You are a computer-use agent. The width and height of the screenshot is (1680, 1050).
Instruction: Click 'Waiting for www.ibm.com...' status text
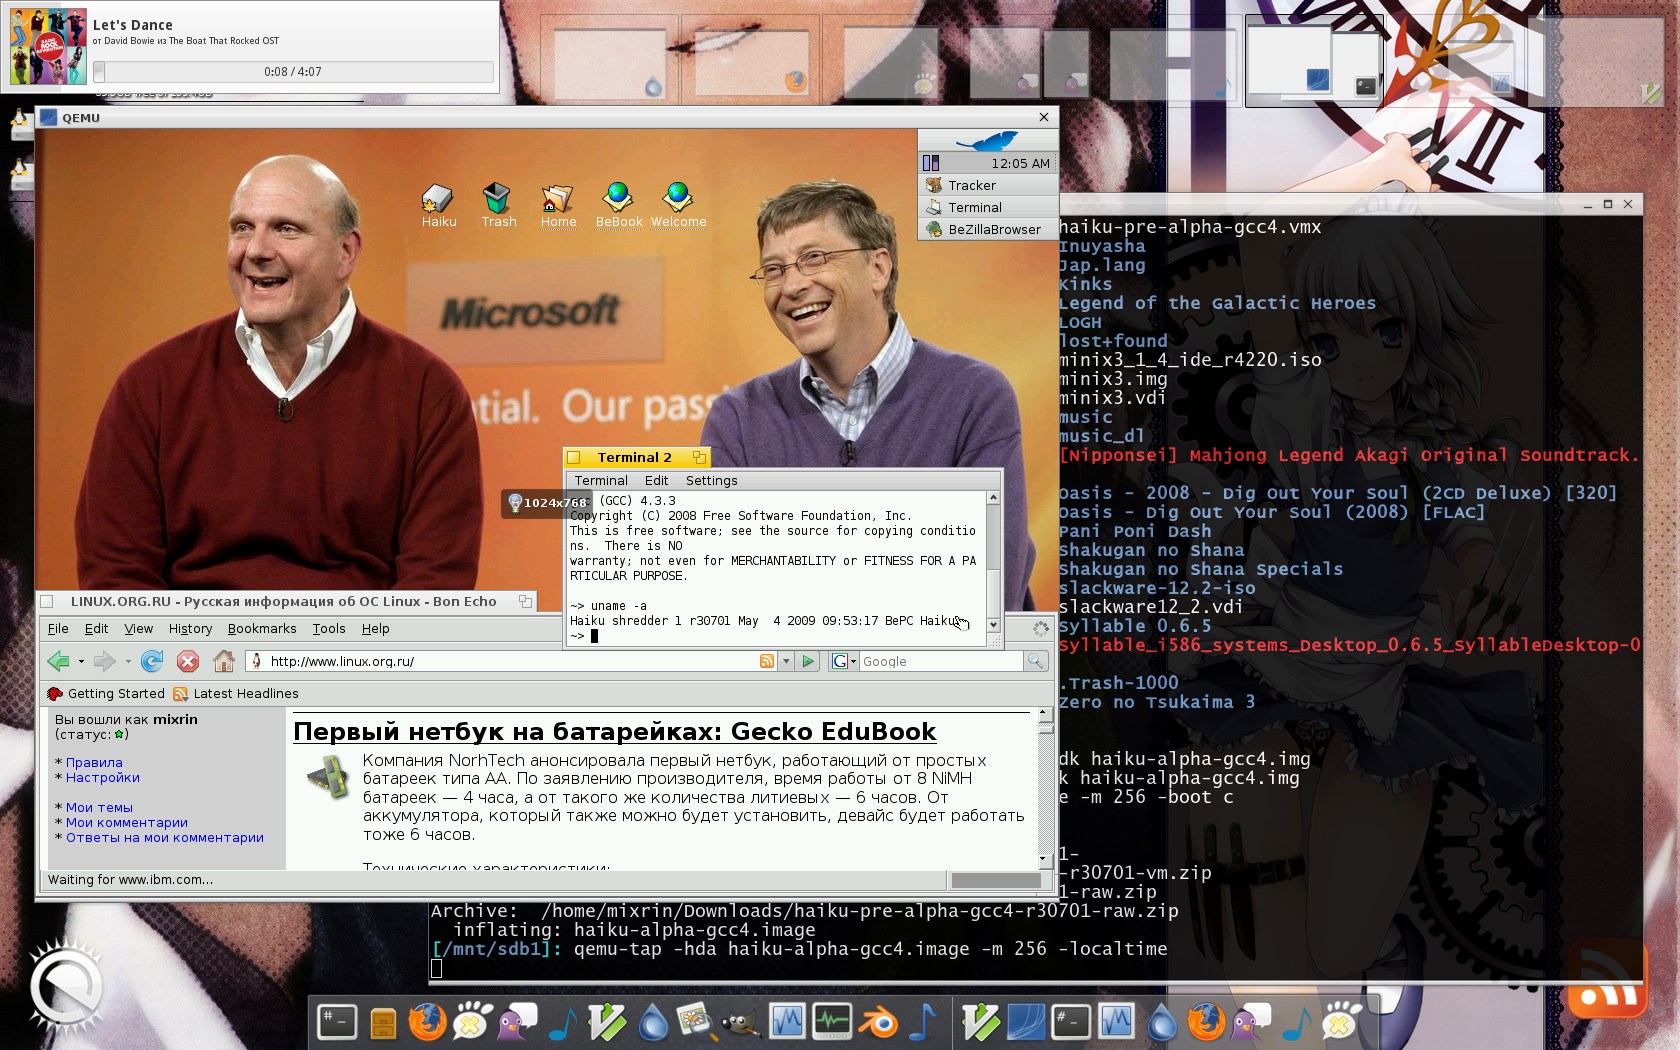pyautogui.click(x=130, y=880)
